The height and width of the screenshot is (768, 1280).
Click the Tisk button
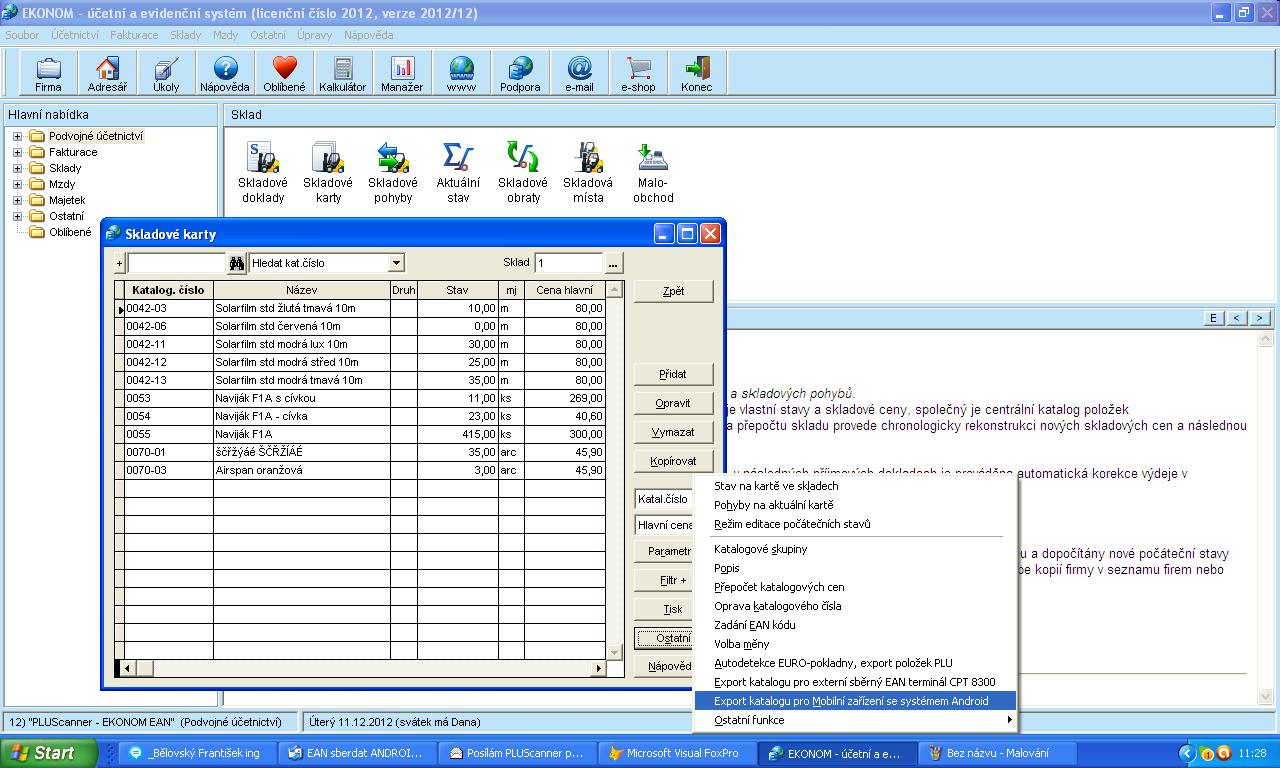click(664, 609)
